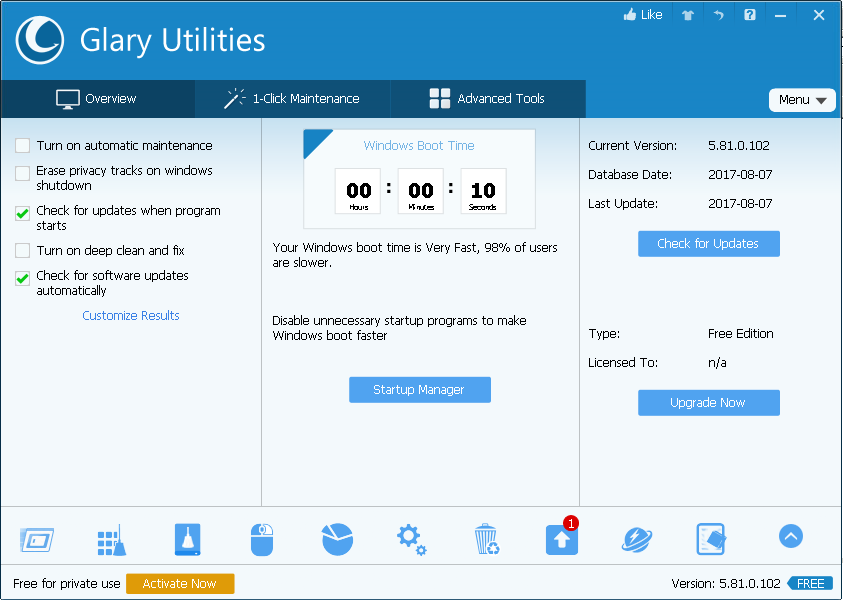Click the Seconds counter in Windows Boot Time
This screenshot has height=601, width=843.
pyautogui.click(x=482, y=191)
